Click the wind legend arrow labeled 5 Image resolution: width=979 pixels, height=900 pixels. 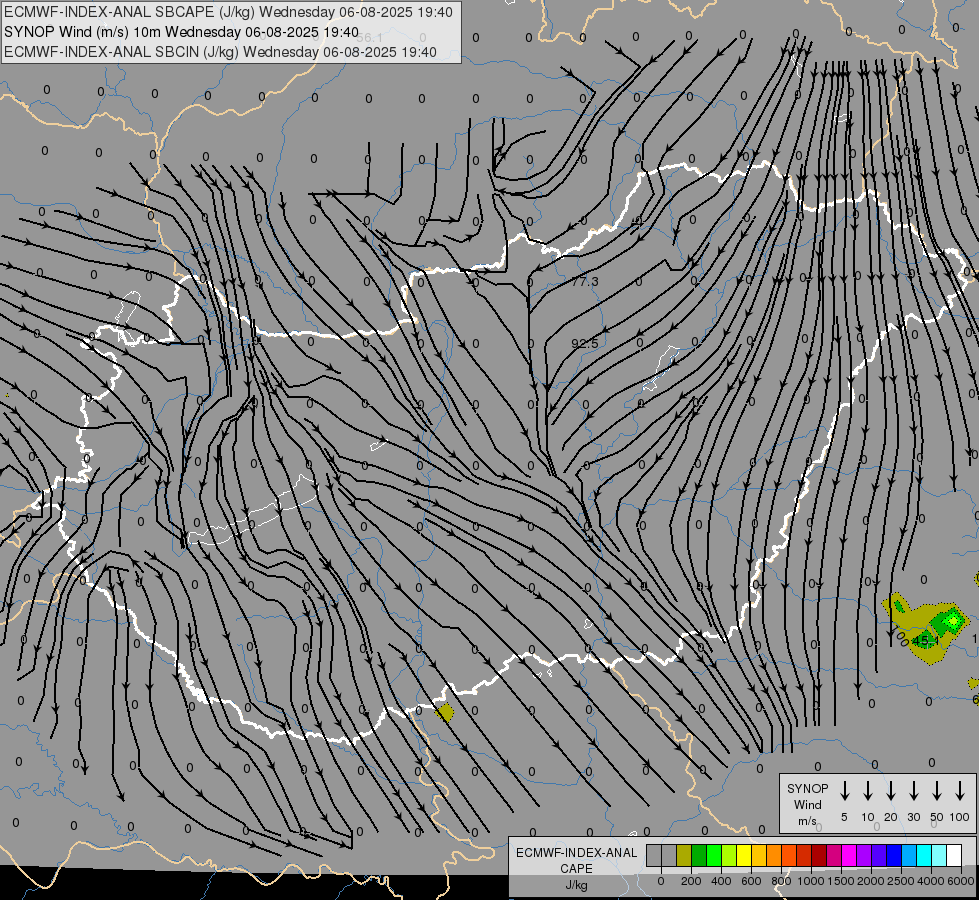tap(844, 791)
